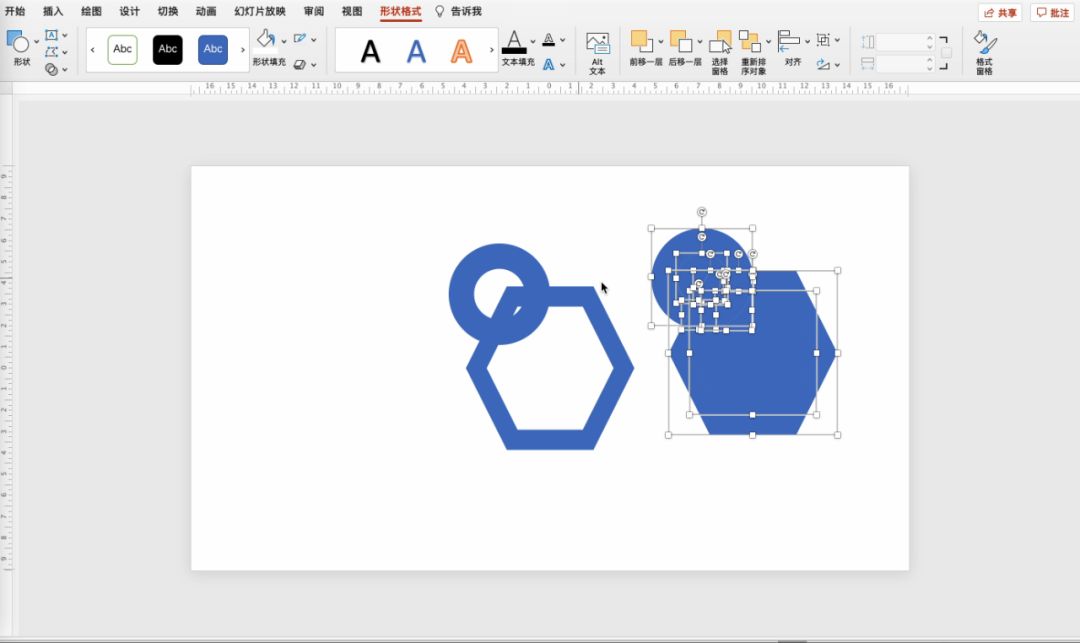Click the 形状格式 tab

(x=400, y=11)
